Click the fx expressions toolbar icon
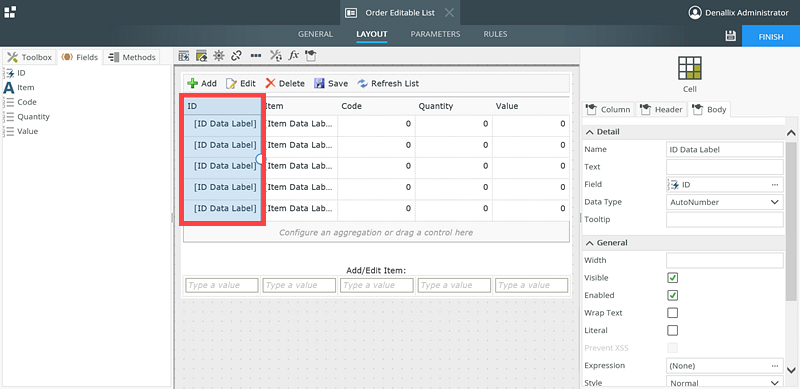 (293, 56)
